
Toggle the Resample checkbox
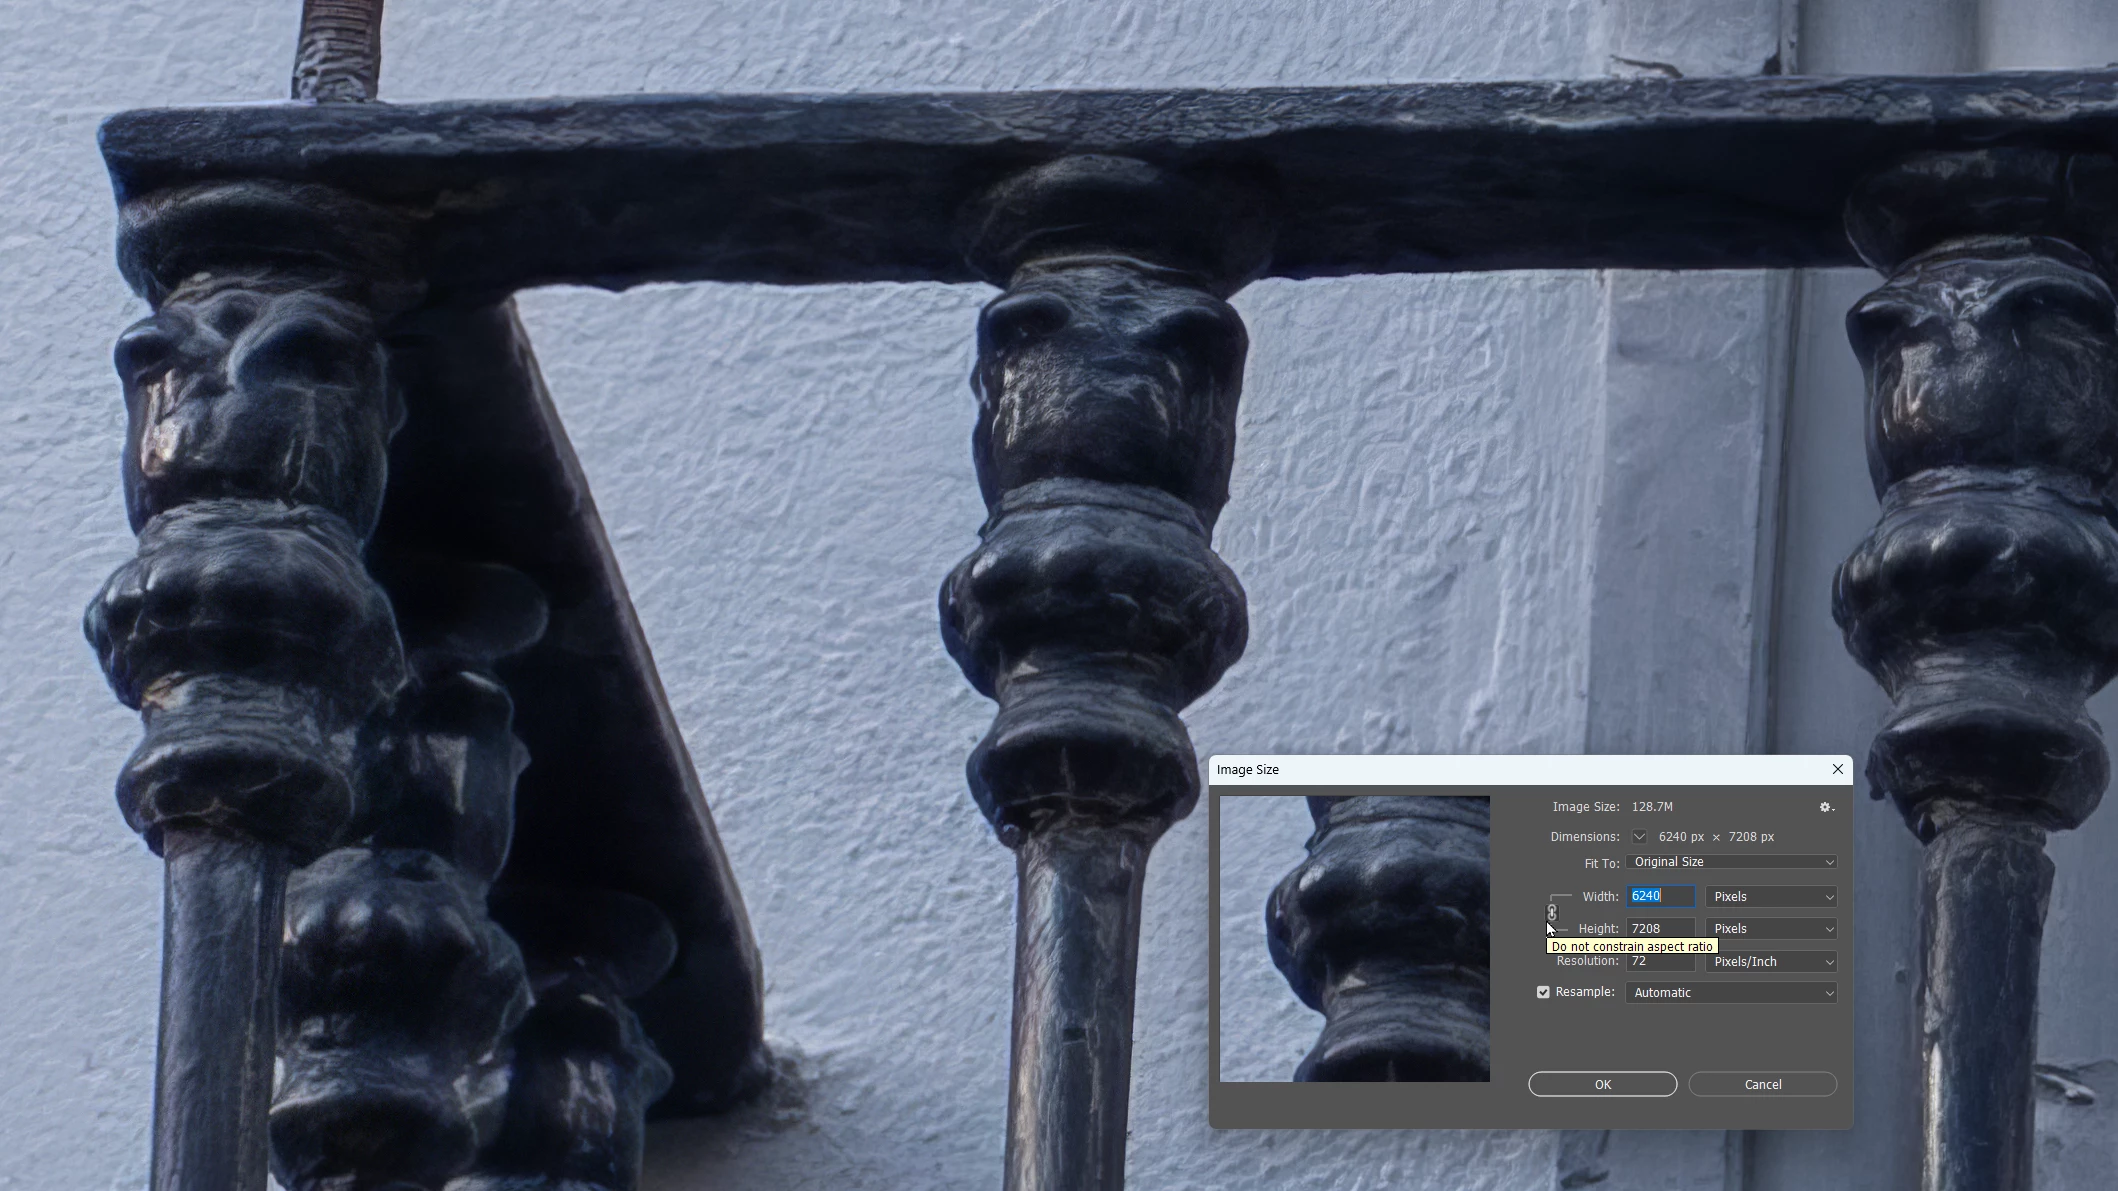click(x=1543, y=992)
